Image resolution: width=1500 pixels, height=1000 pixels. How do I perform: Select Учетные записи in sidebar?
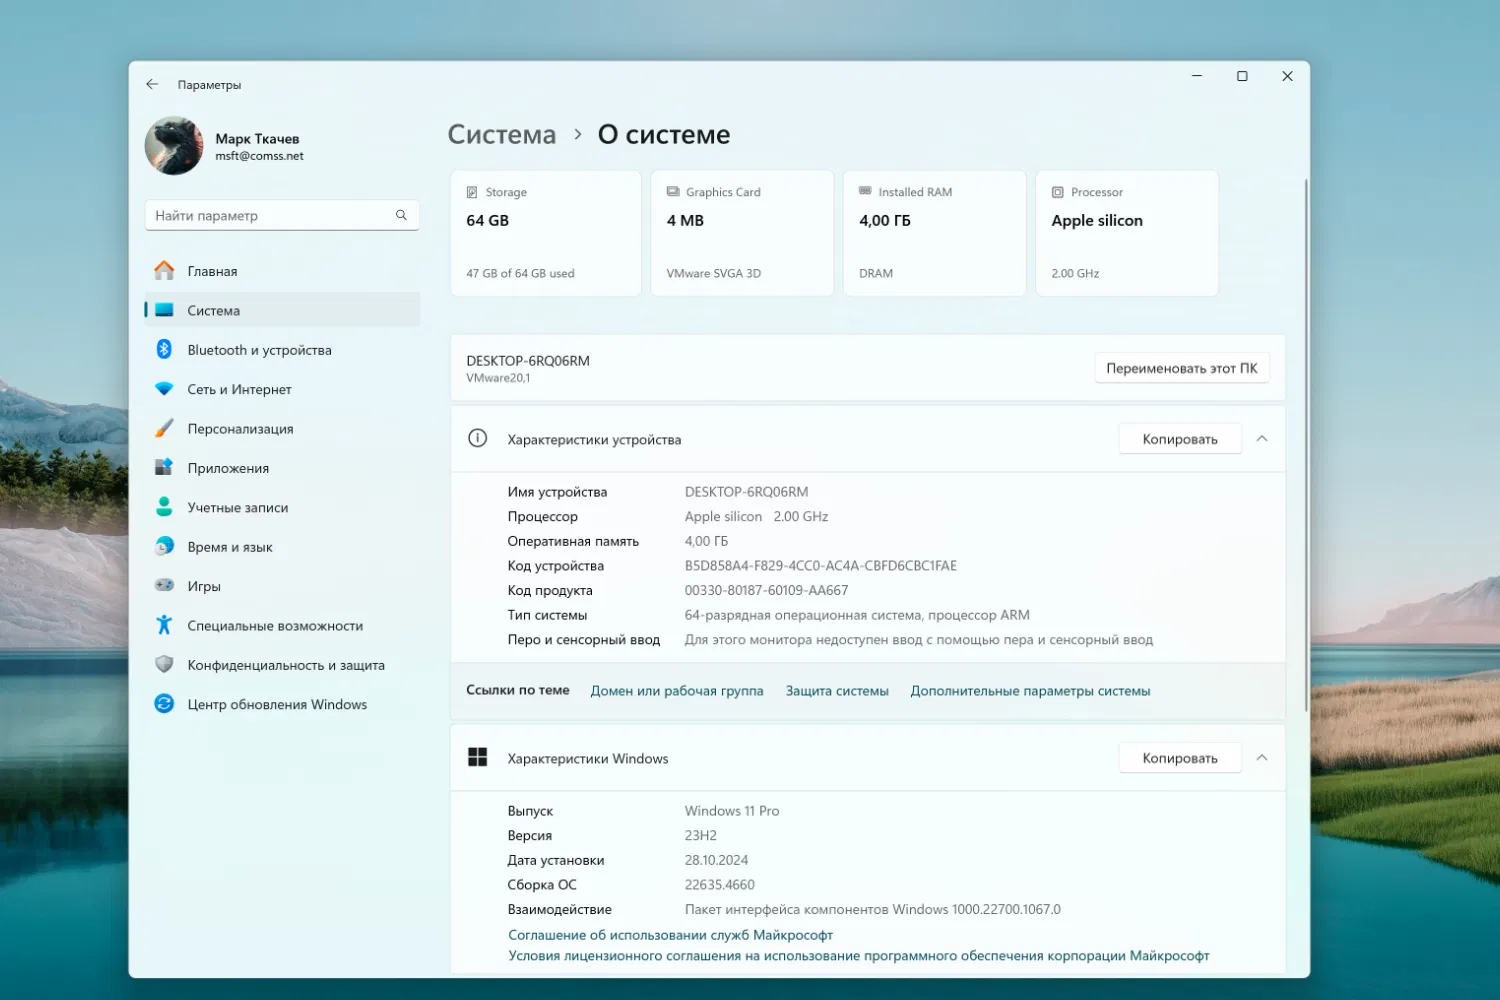[282, 507]
